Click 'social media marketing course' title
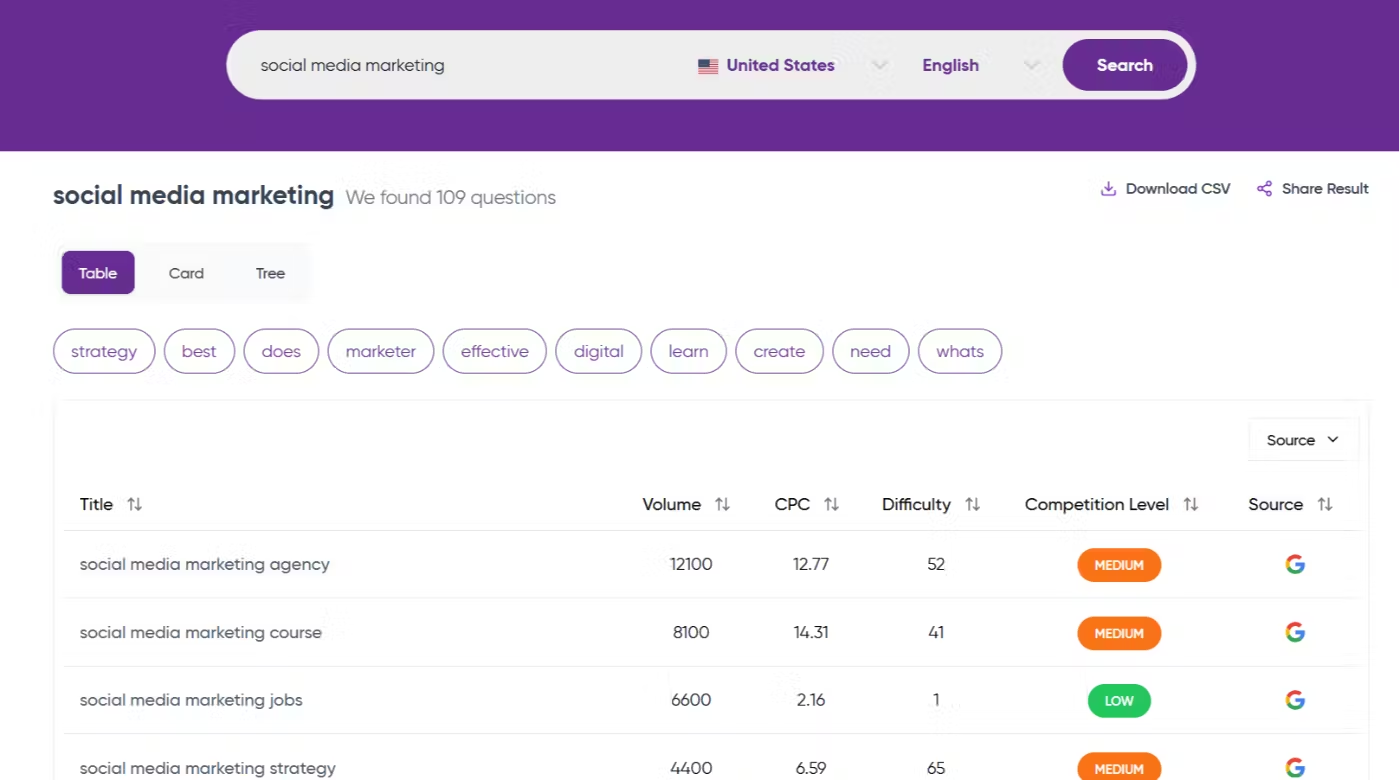Image resolution: width=1400 pixels, height=780 pixels. click(201, 632)
